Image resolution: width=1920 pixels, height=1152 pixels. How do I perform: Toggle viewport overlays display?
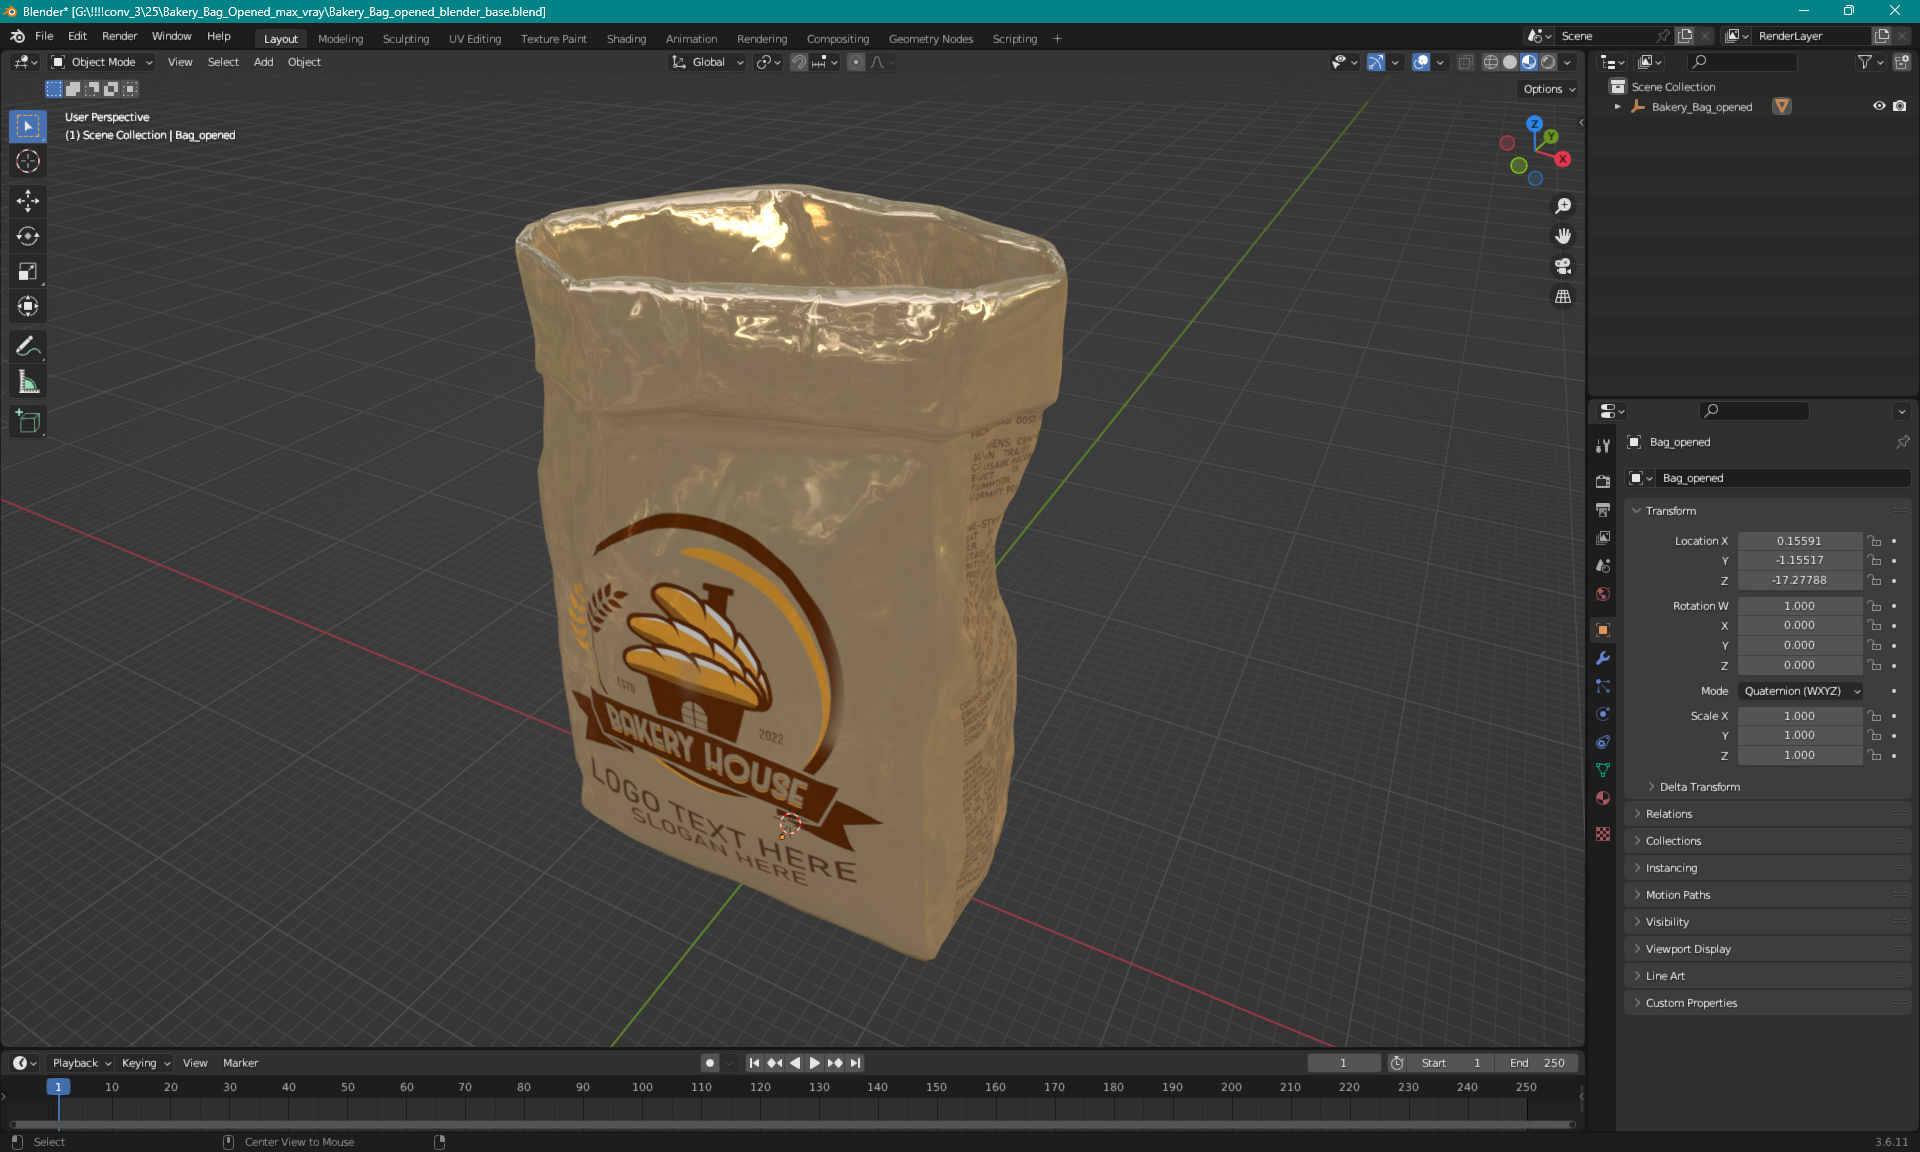(1421, 62)
